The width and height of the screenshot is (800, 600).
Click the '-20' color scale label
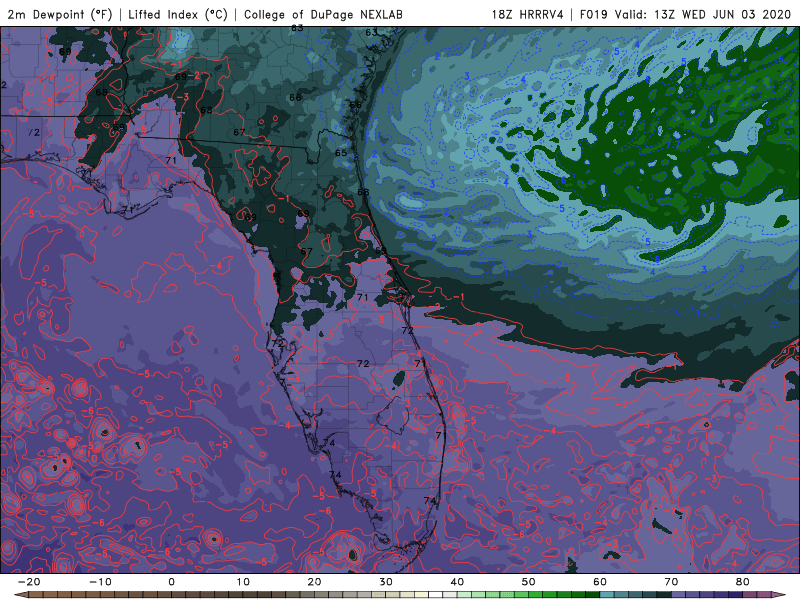tap(29, 582)
